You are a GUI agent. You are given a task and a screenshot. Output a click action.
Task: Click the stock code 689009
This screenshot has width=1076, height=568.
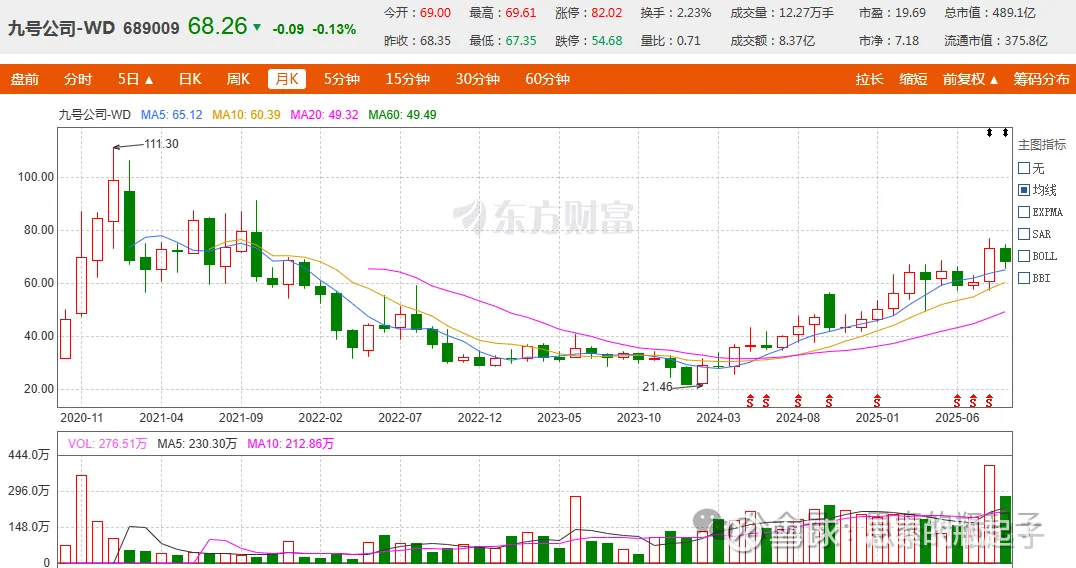(x=151, y=28)
